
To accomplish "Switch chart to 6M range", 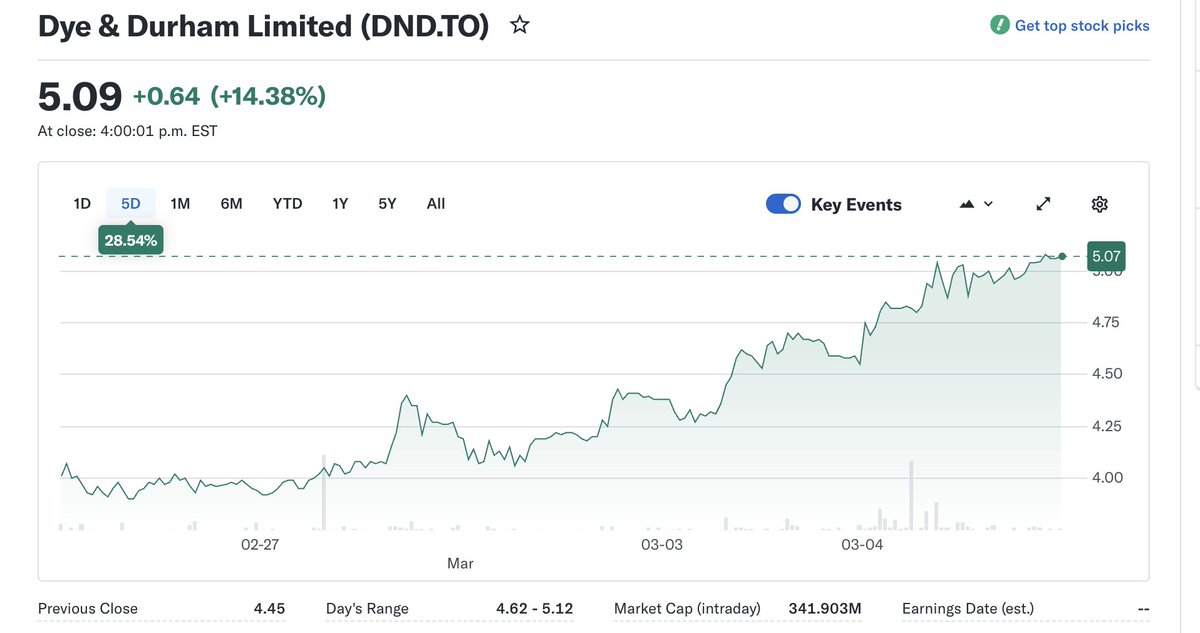I will (x=231, y=203).
